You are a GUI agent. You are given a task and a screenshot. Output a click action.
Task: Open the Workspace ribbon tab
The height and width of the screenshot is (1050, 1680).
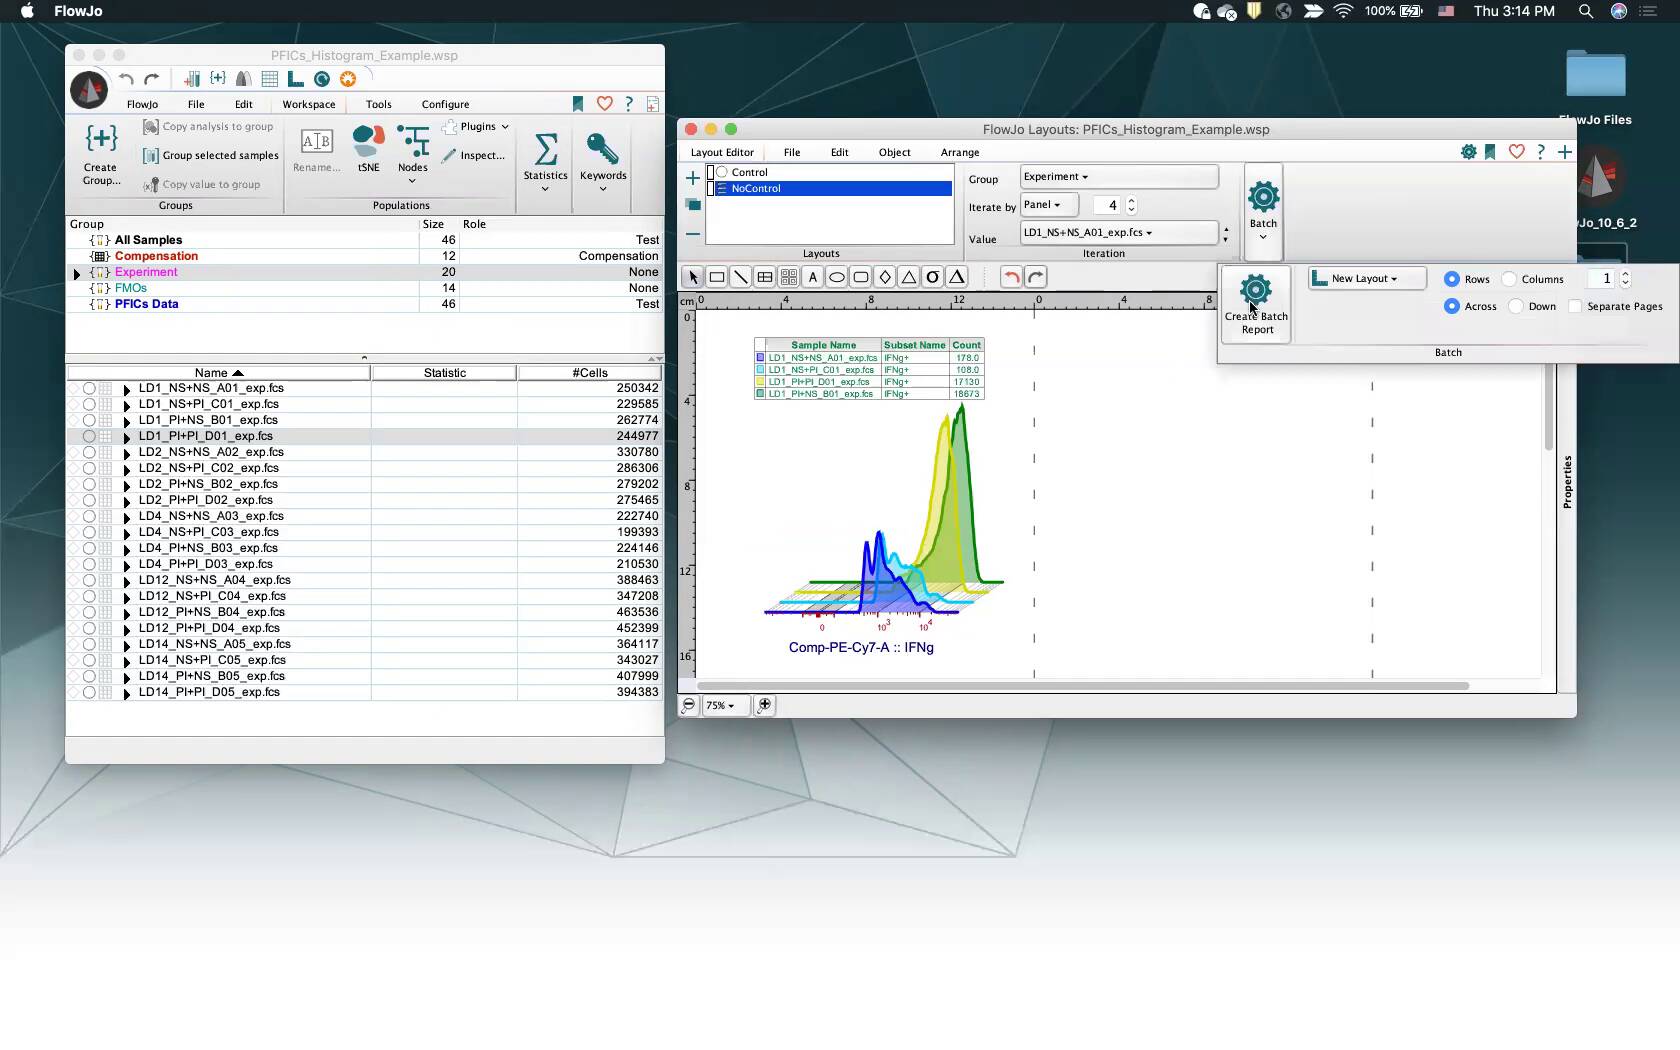tap(308, 104)
